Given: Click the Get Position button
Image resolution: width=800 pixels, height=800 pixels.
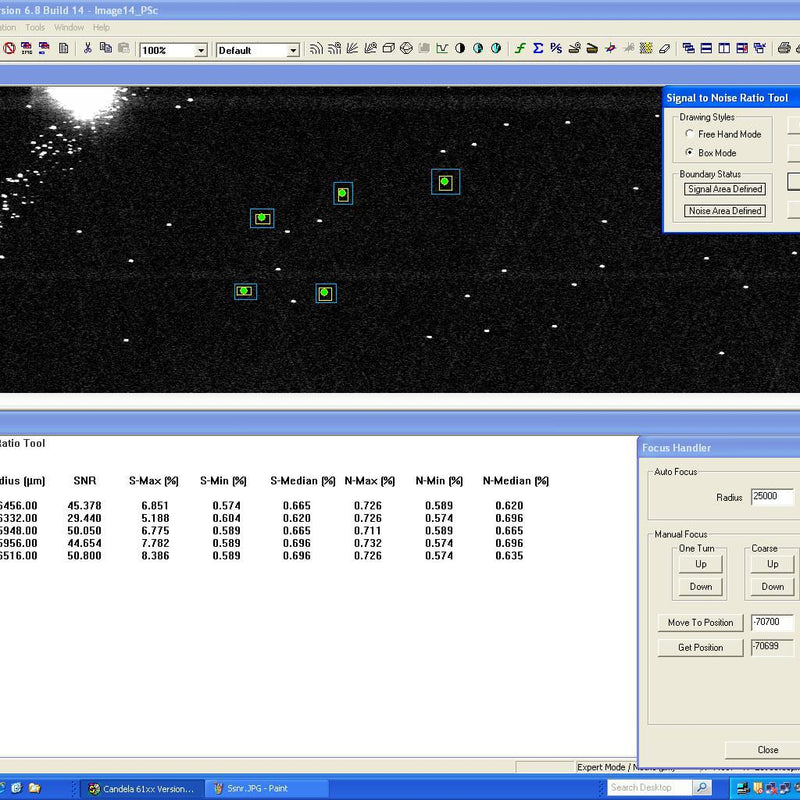Looking at the screenshot, I should [x=700, y=647].
